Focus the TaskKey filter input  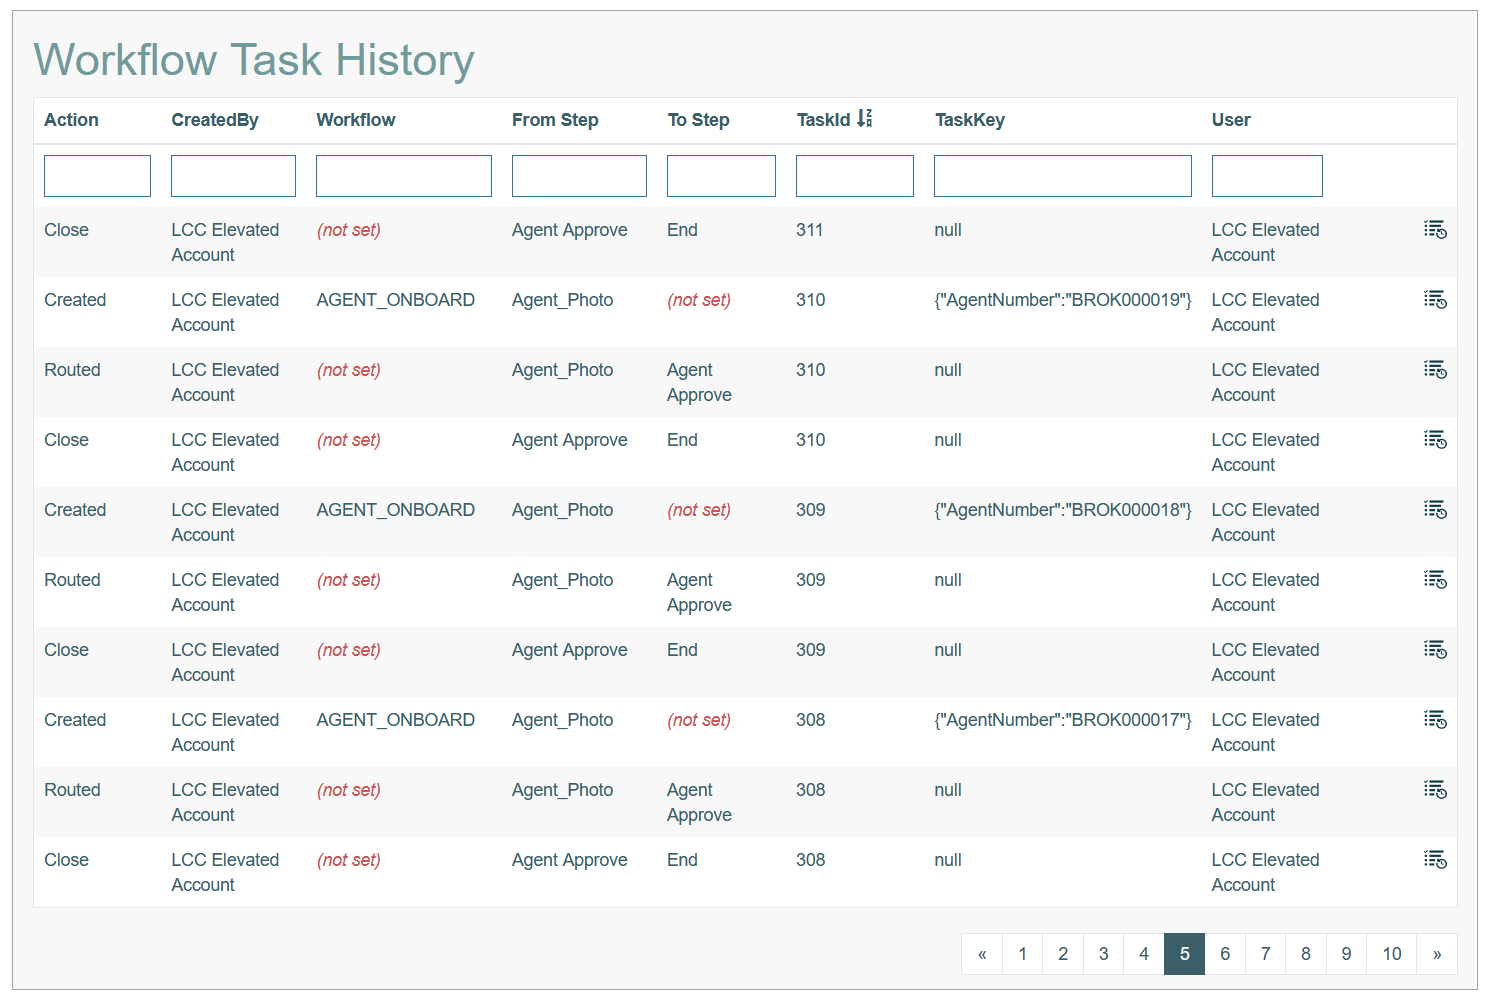point(1063,176)
